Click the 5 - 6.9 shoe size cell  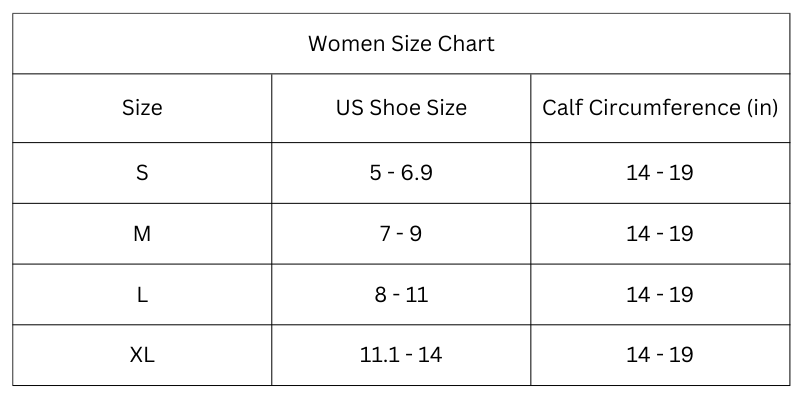(401, 173)
